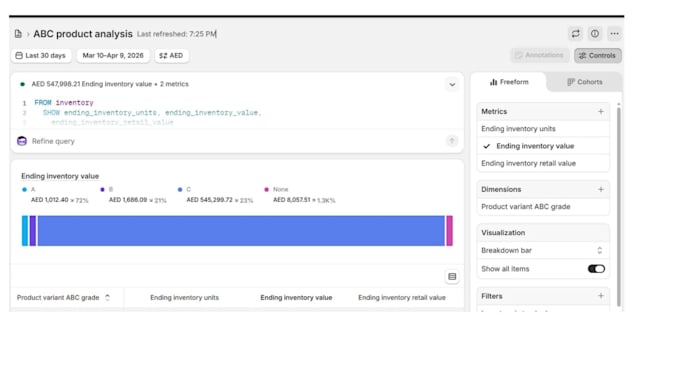Screen dimensions: 680x367
Task: Open the Mar 10–Apr 9, 2026 date selector
Action: point(113,56)
